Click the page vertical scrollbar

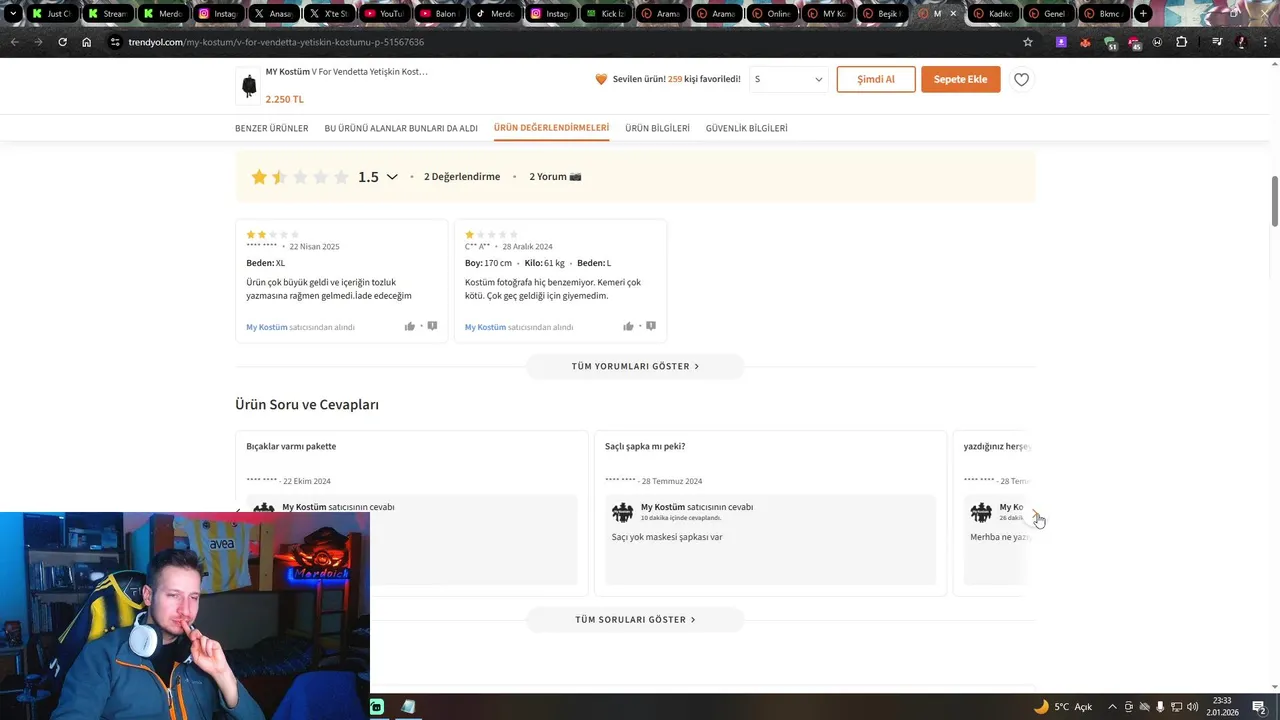(x=1274, y=200)
